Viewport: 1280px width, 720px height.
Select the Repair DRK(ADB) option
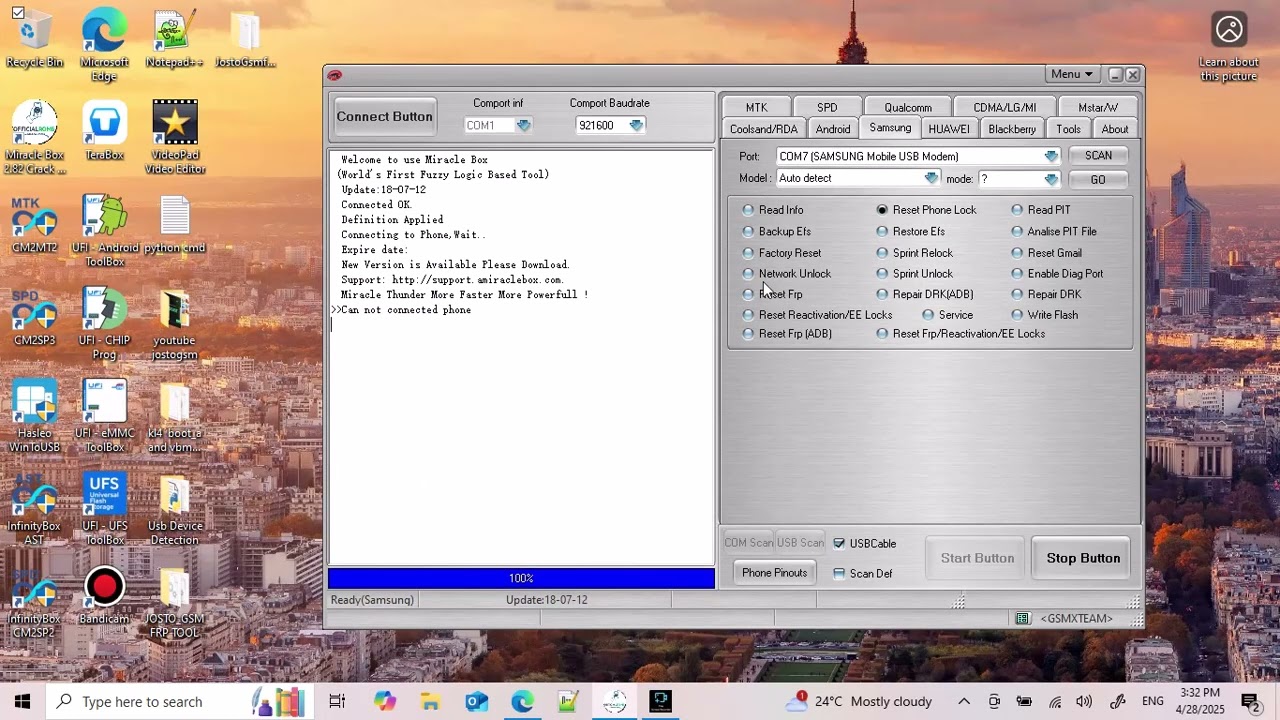924,294
